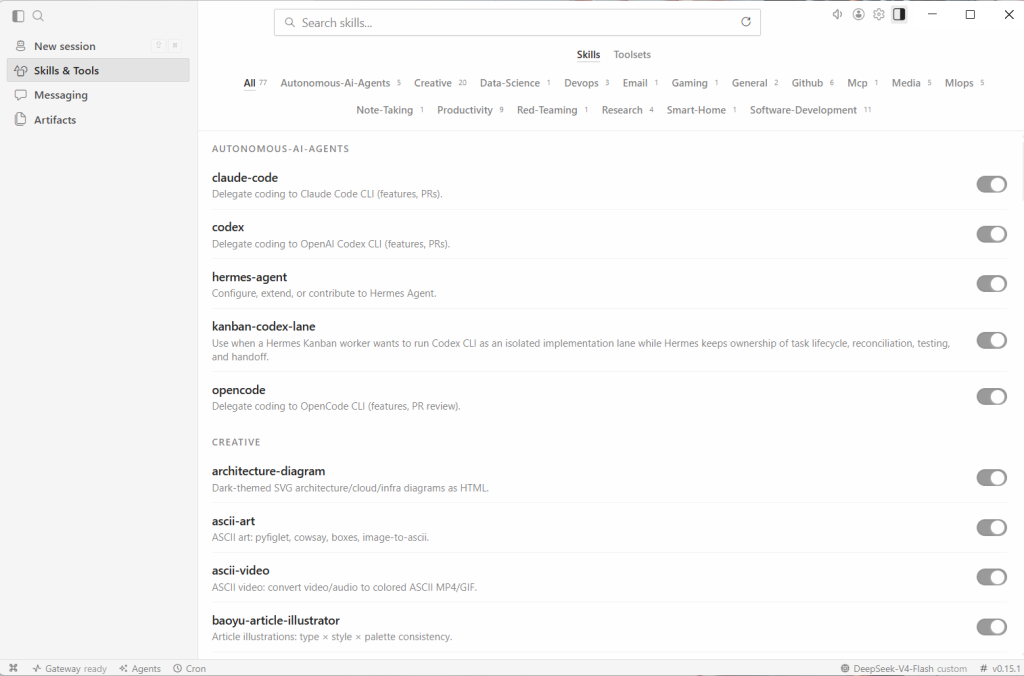Toggle the kanban-codex-lane skill switch

click(x=991, y=340)
